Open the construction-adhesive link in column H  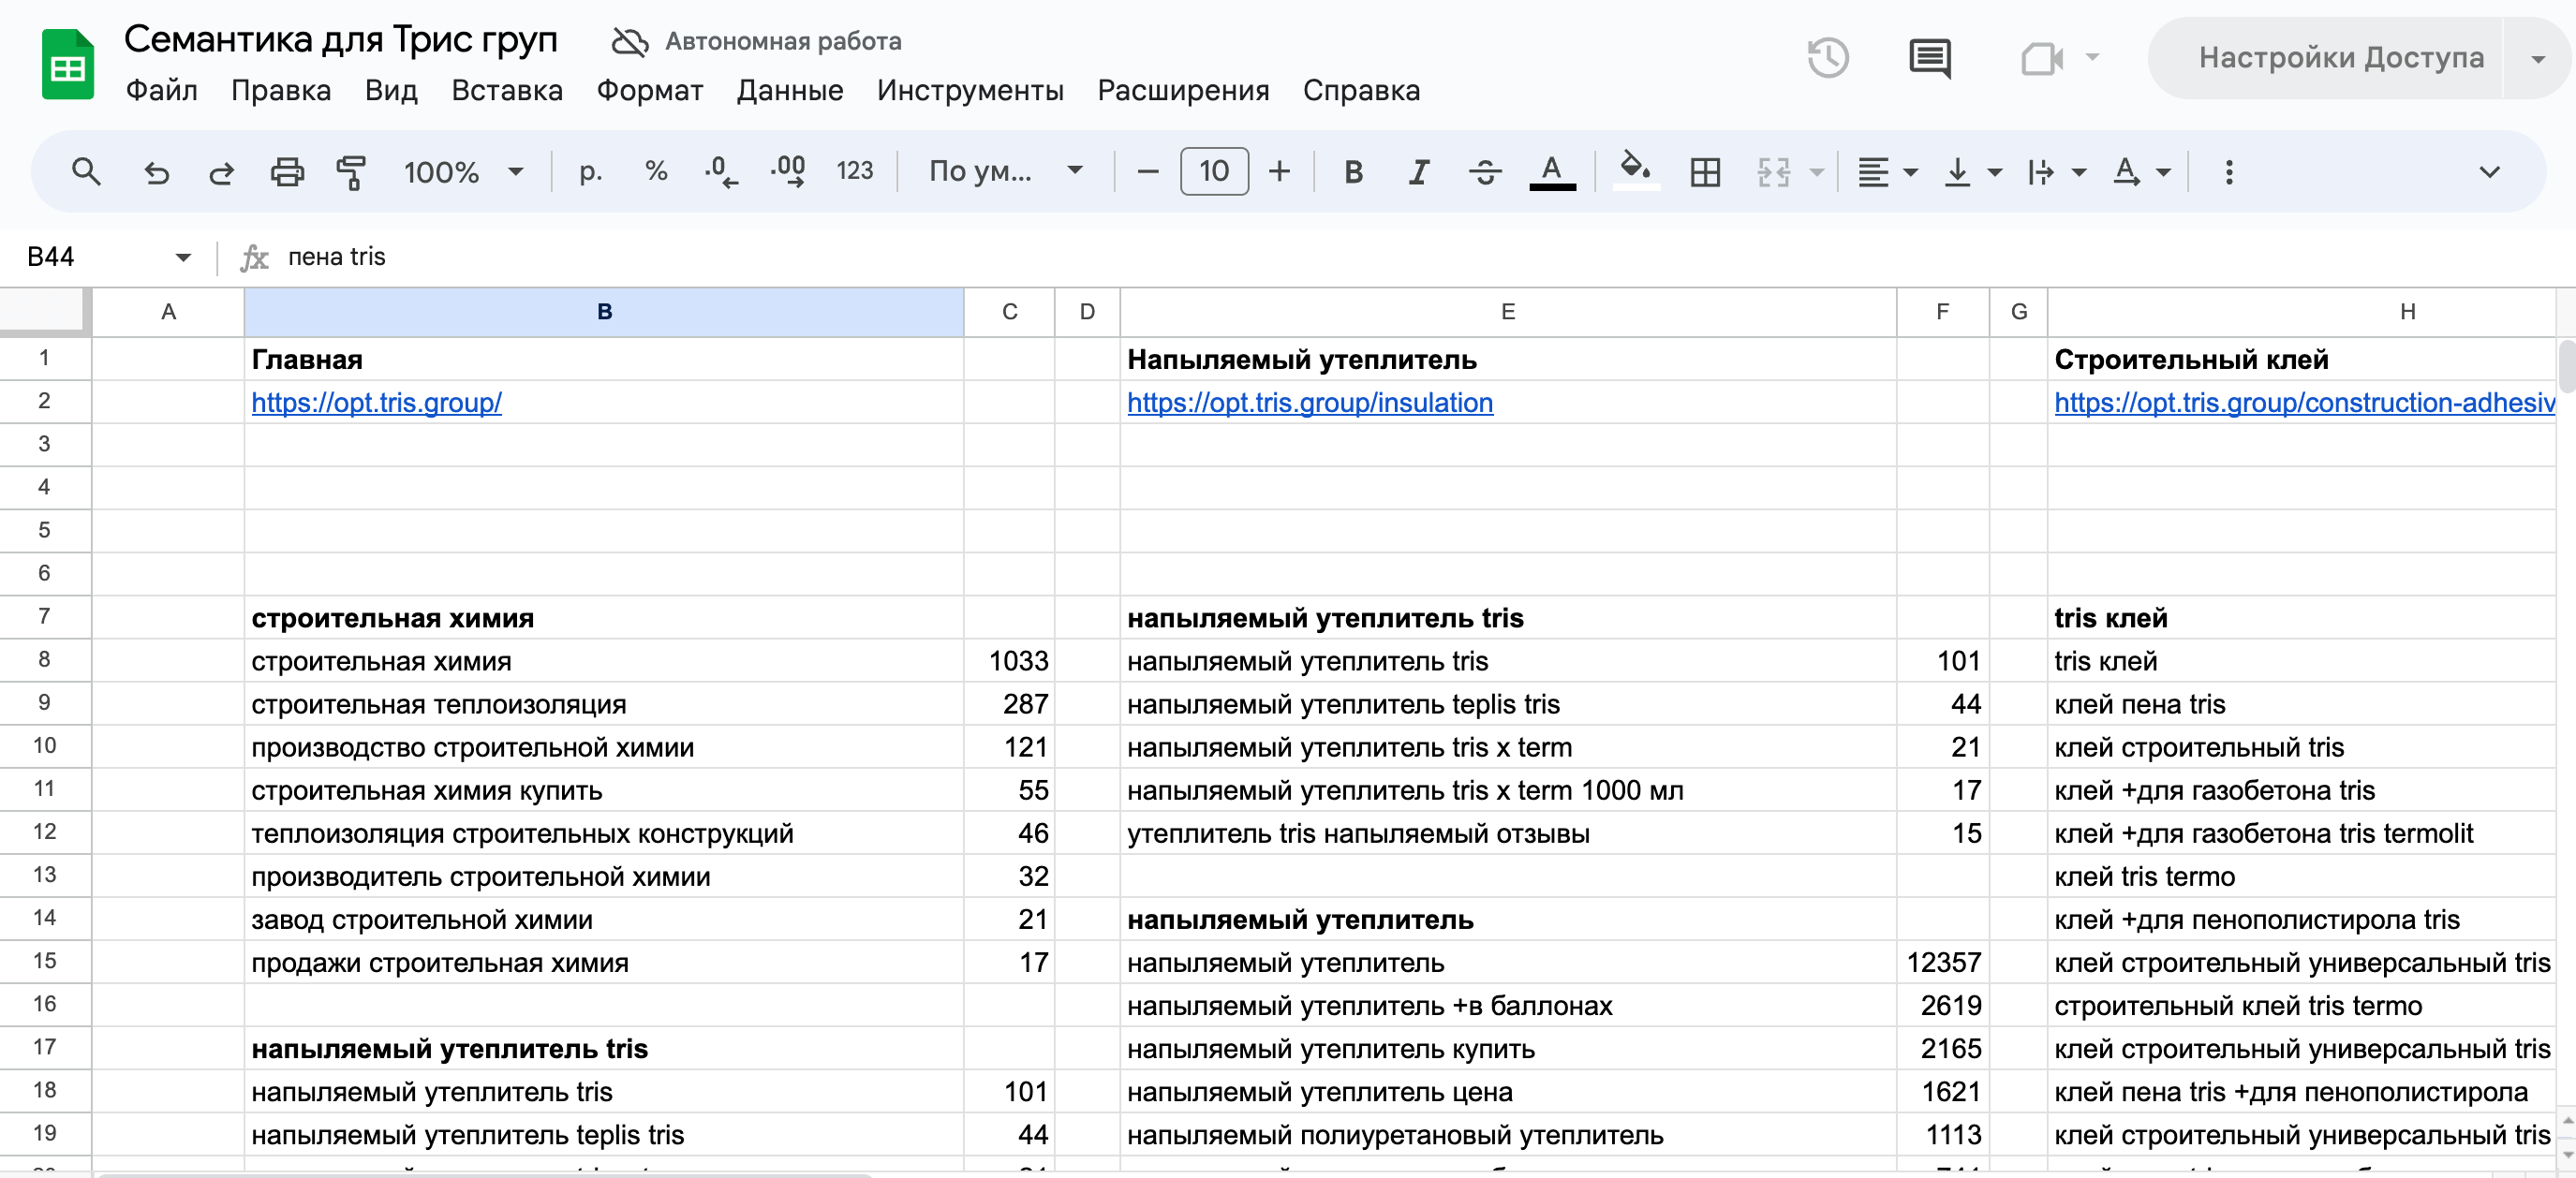pyautogui.click(x=2304, y=402)
